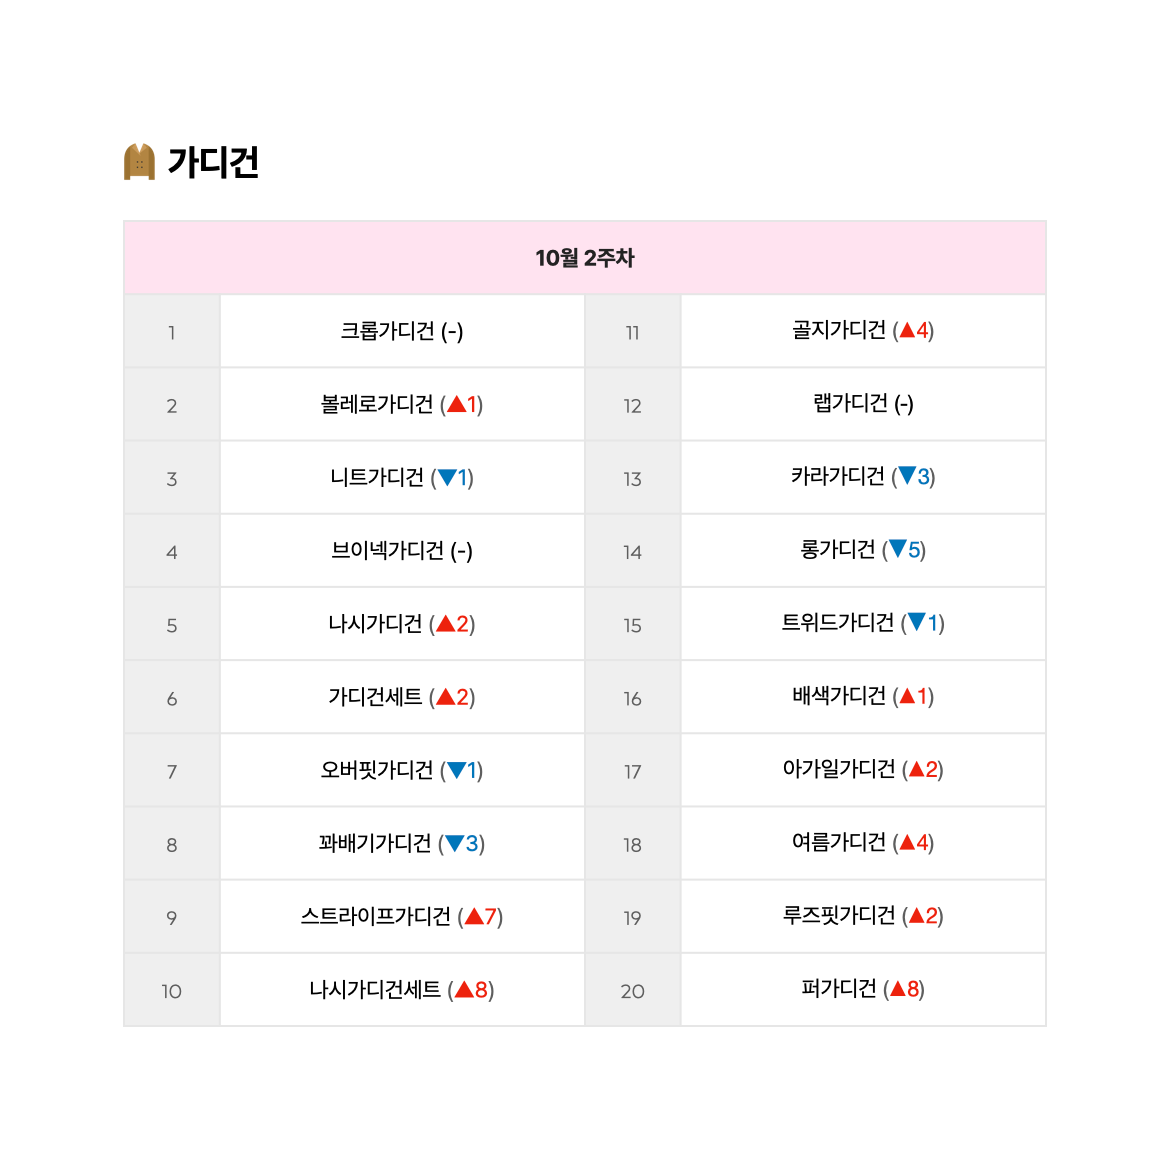This screenshot has width=1170, height=1170.
Task: Click the blue down arrow beside 롱가디건
Action: point(898,549)
